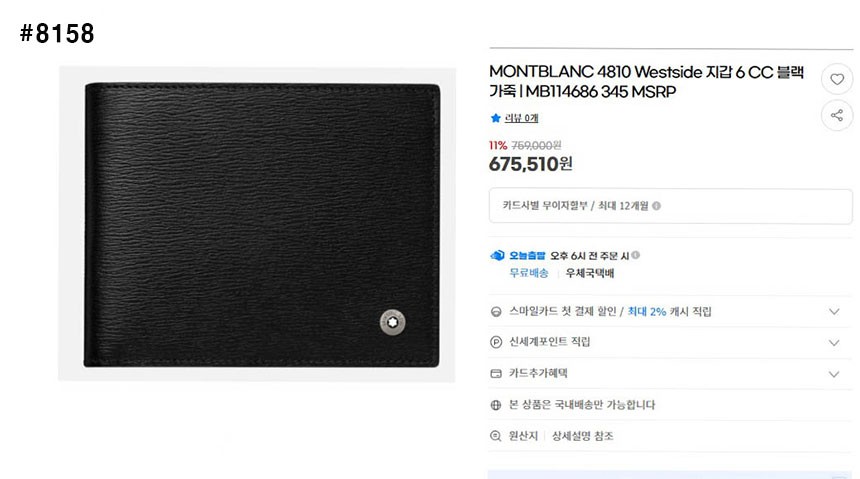This screenshot has height=479, width=860.
Task: Click 최대 2% 캐시 적립 text
Action: click(669, 312)
